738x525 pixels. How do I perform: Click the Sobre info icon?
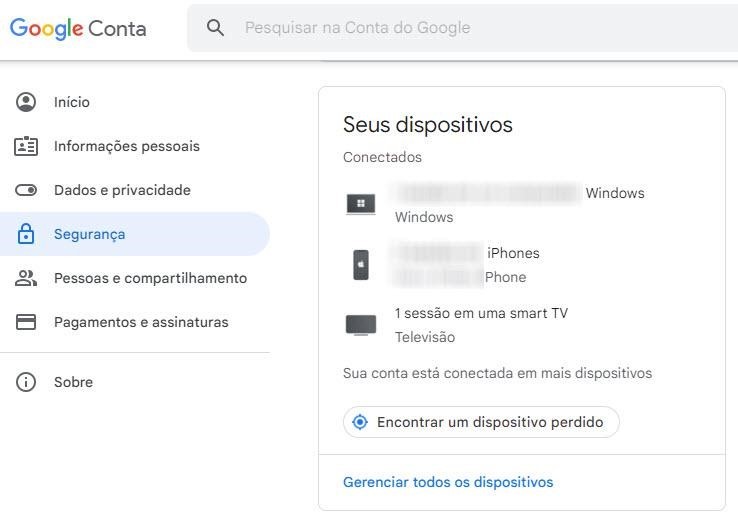click(x=26, y=382)
